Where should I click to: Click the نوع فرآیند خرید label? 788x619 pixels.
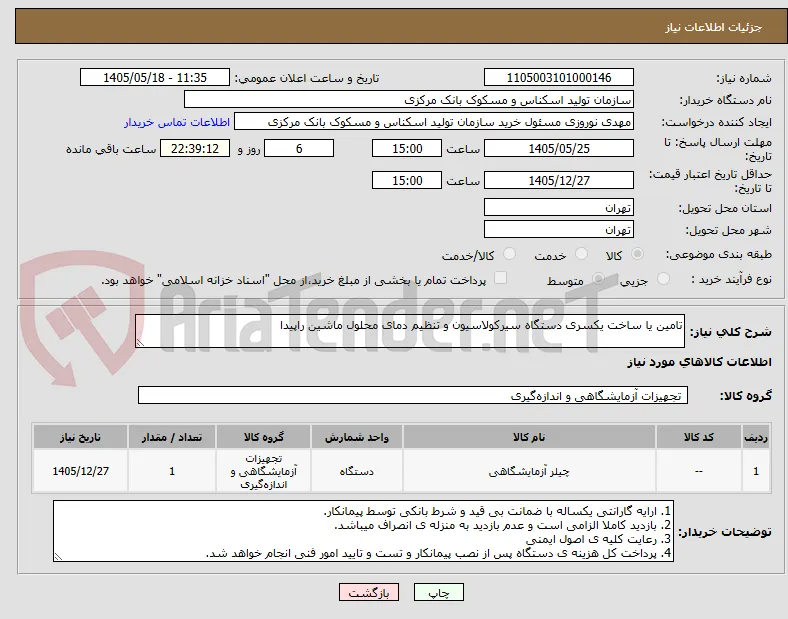(x=731, y=279)
